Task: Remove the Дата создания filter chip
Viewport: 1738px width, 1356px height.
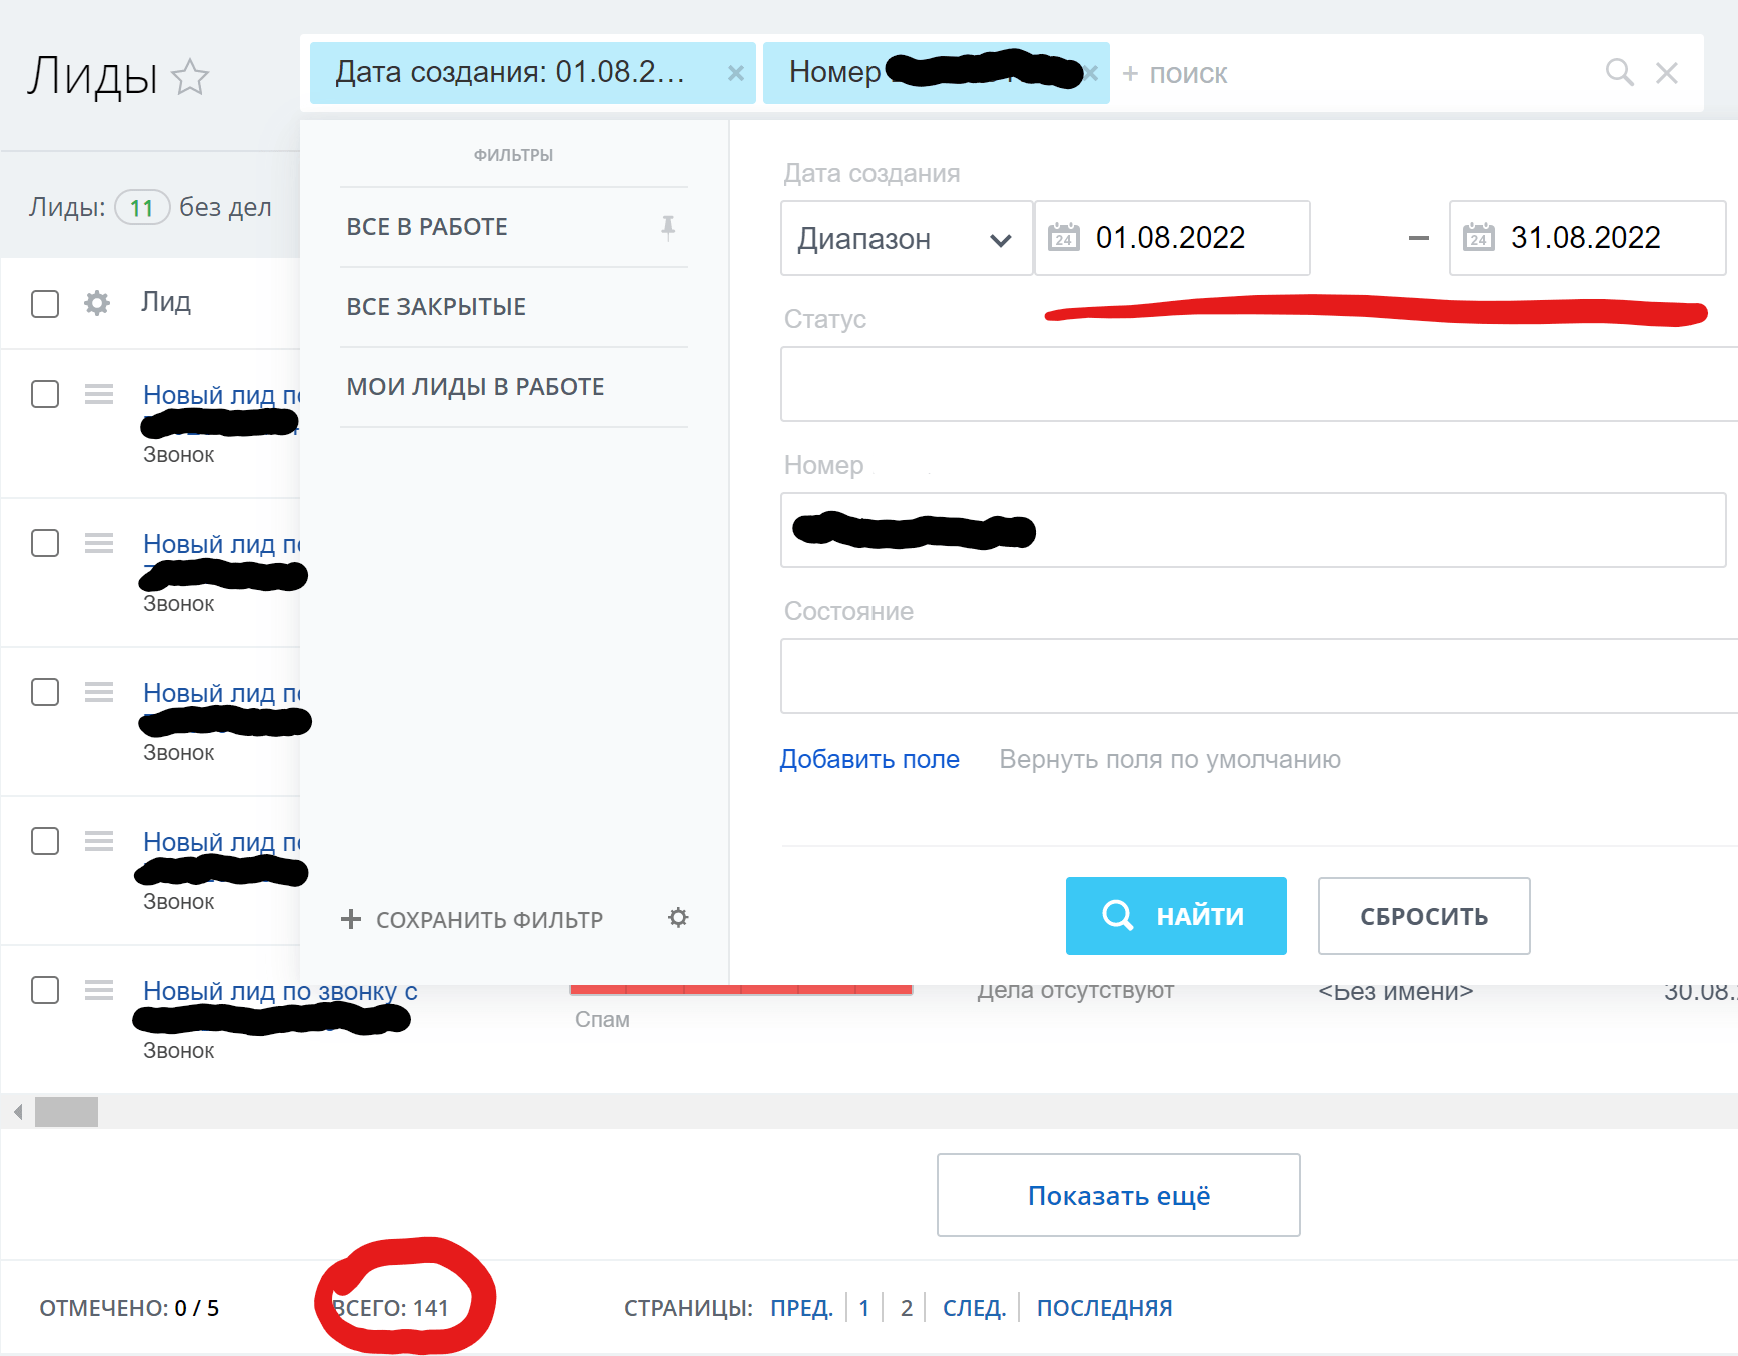Action: coord(735,73)
